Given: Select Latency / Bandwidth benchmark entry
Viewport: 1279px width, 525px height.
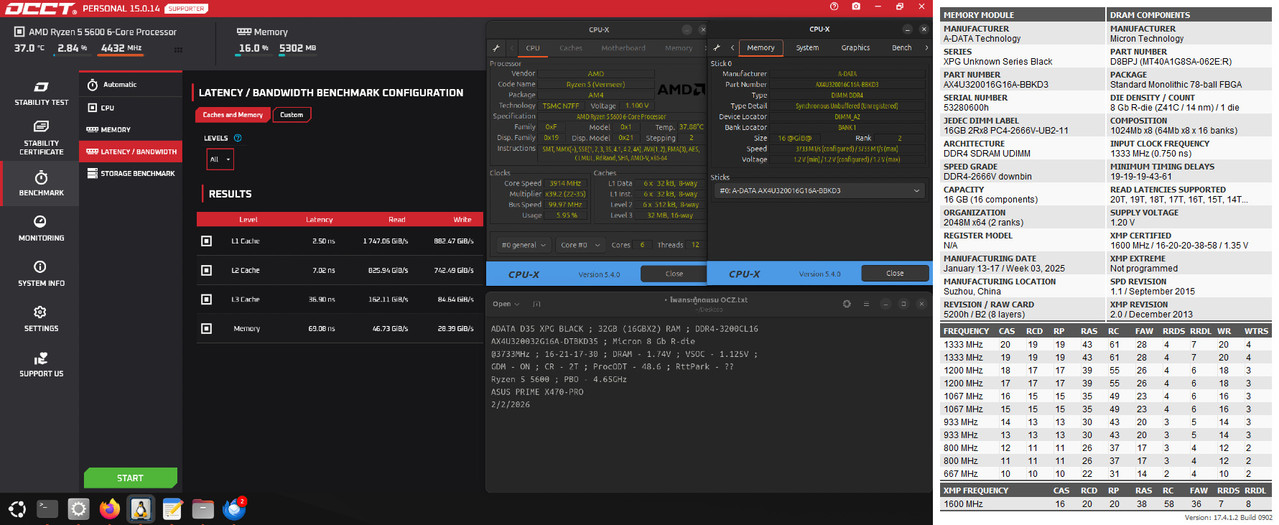Looking at the screenshot, I should pyautogui.click(x=130, y=152).
